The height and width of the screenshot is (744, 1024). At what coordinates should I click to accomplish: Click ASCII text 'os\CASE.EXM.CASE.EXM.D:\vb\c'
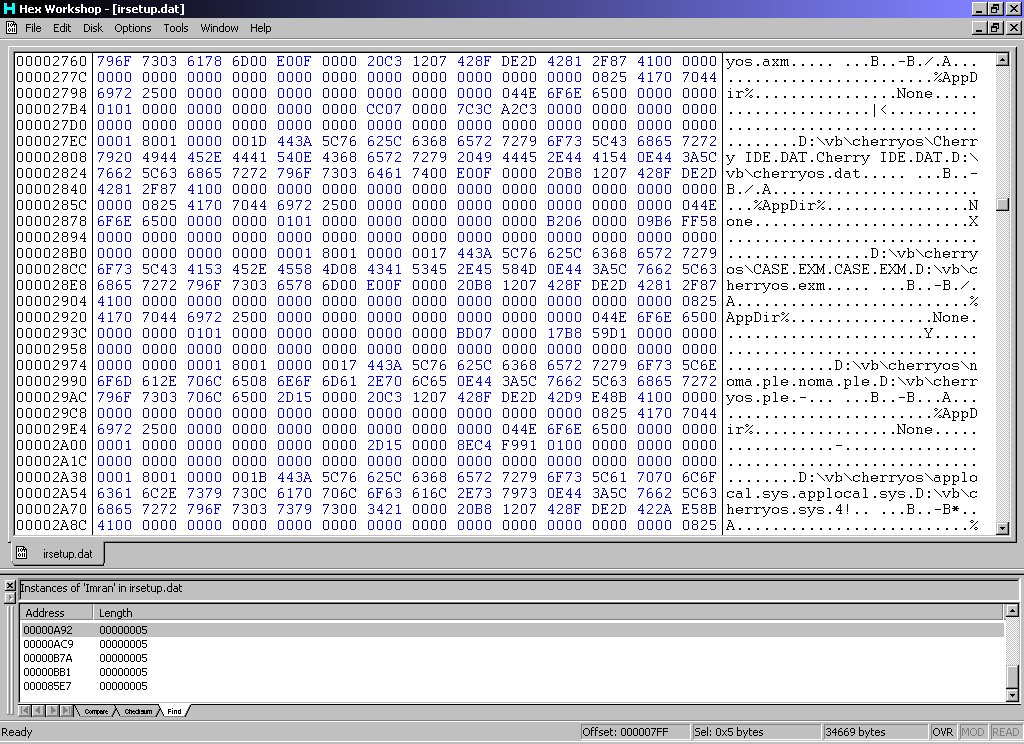coord(852,270)
